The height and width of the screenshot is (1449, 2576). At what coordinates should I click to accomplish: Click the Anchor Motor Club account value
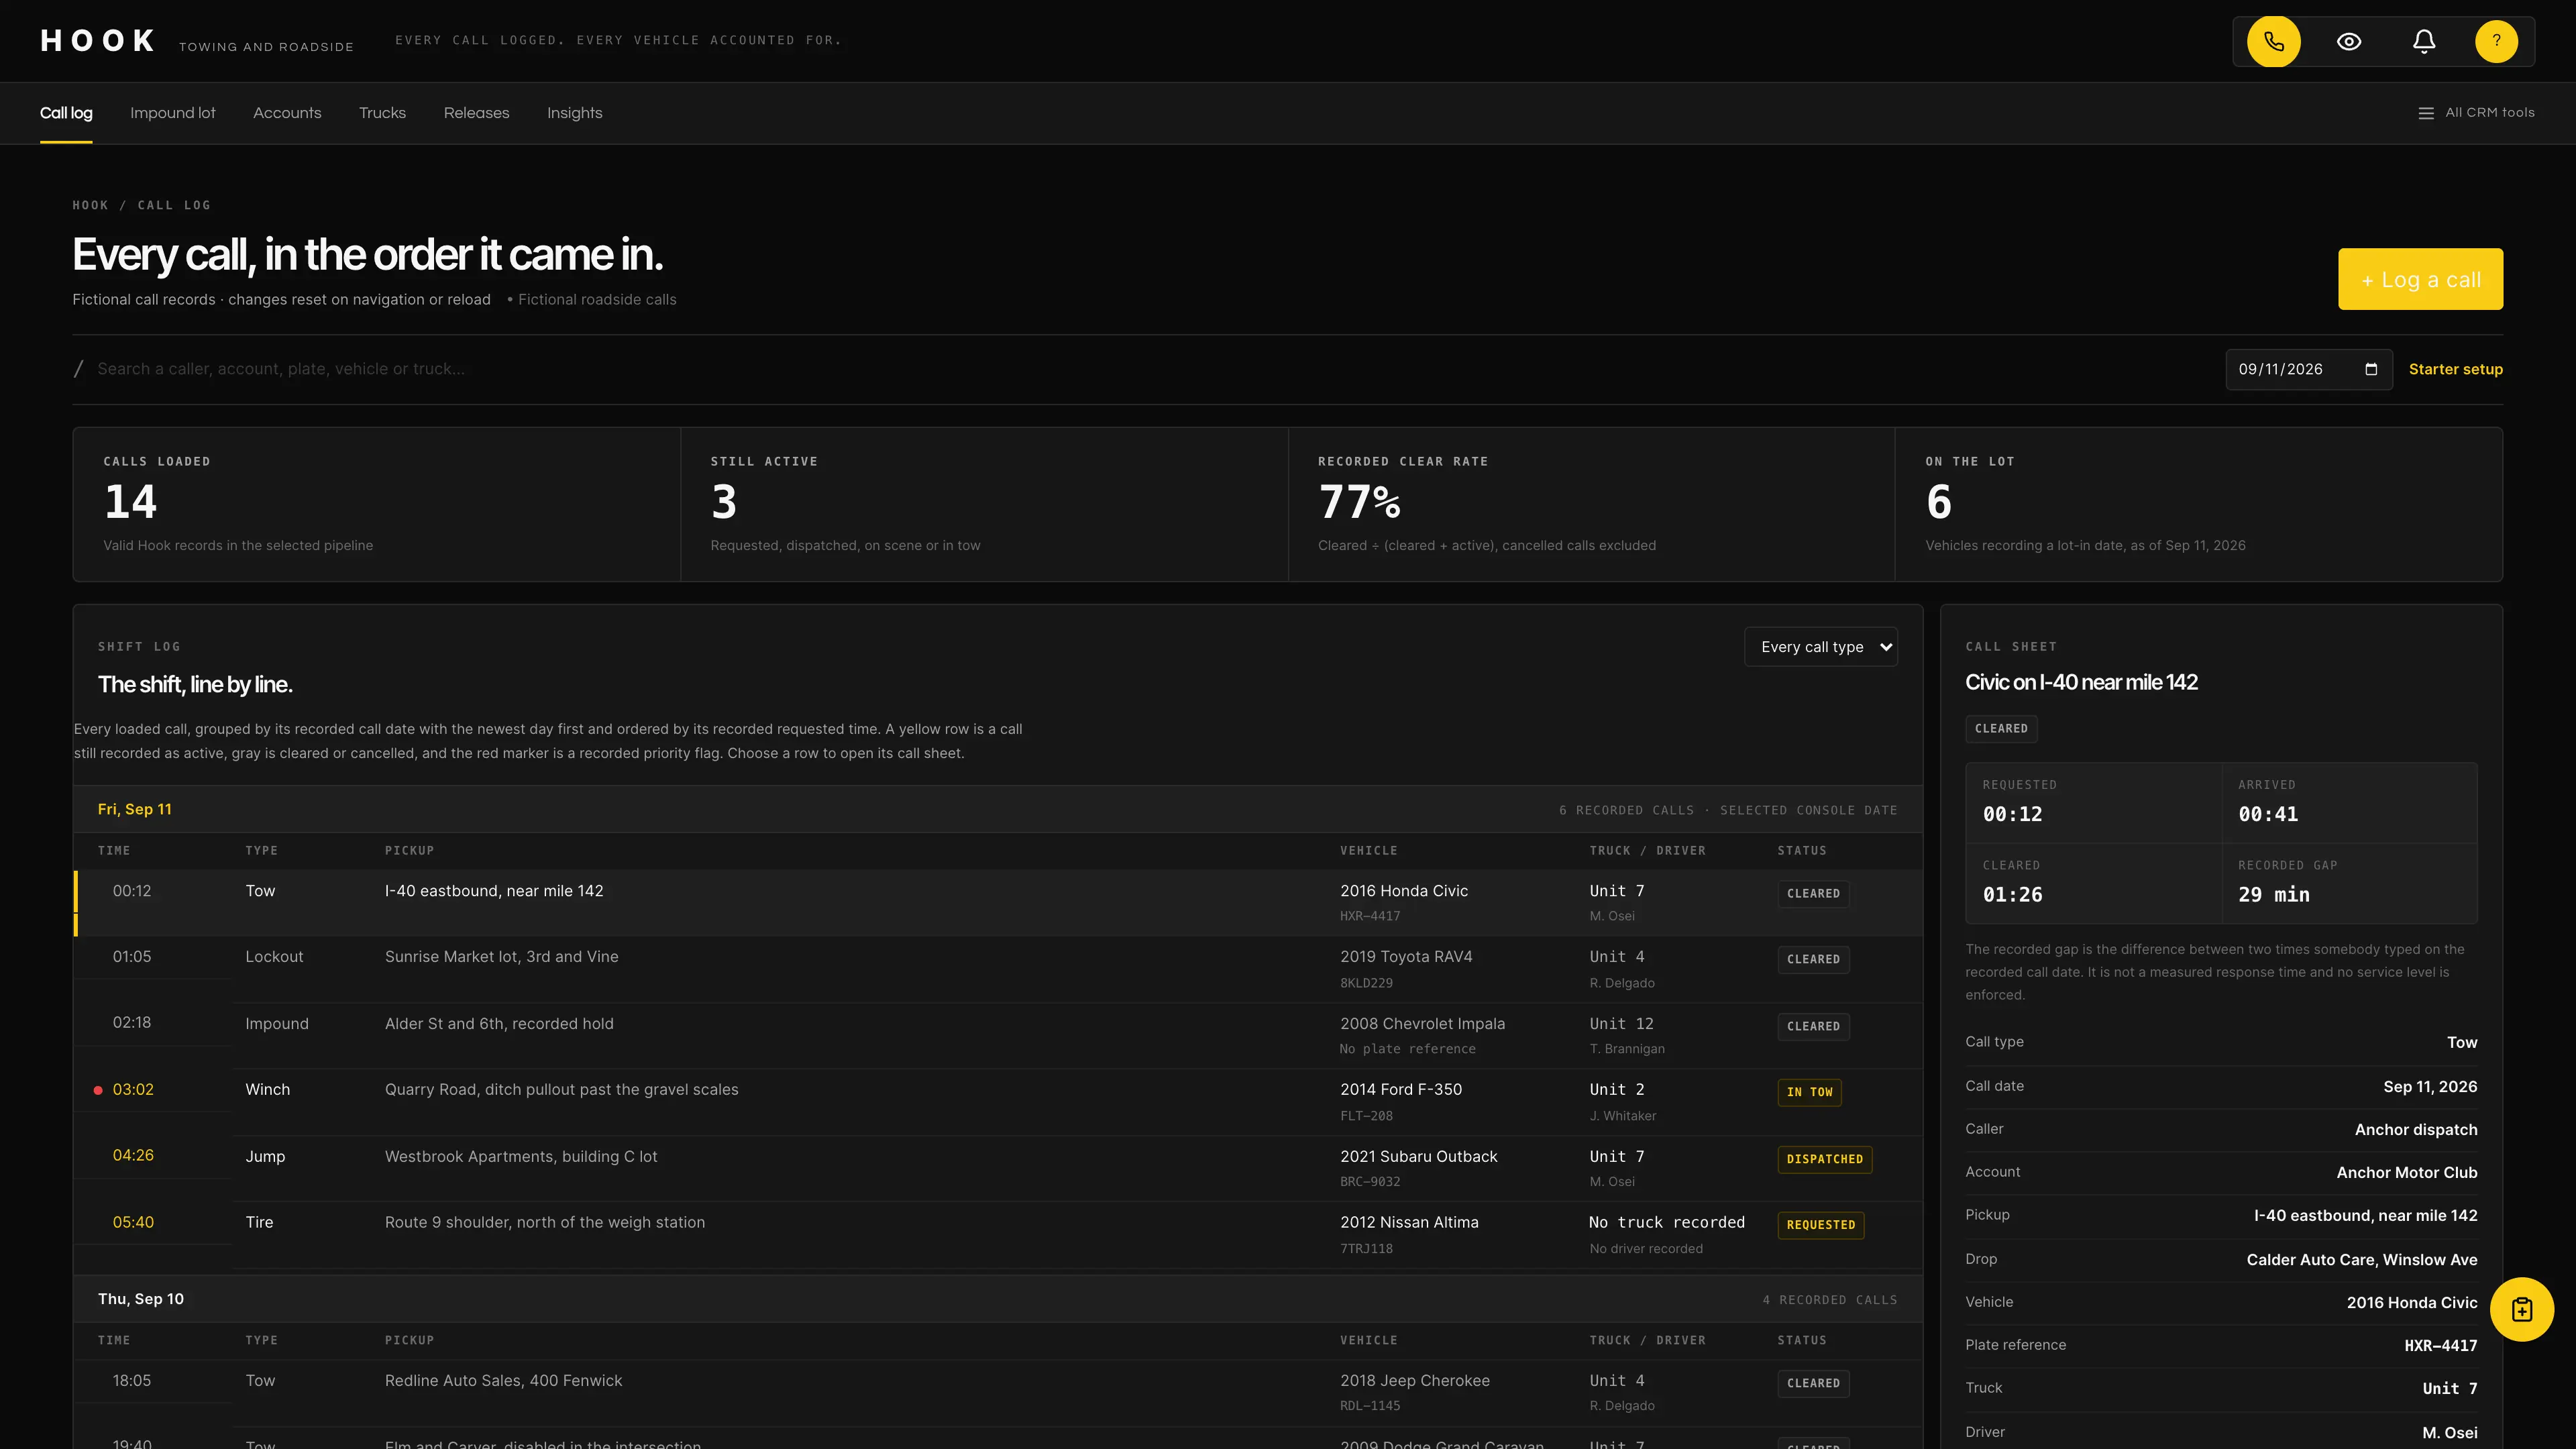[2406, 1173]
